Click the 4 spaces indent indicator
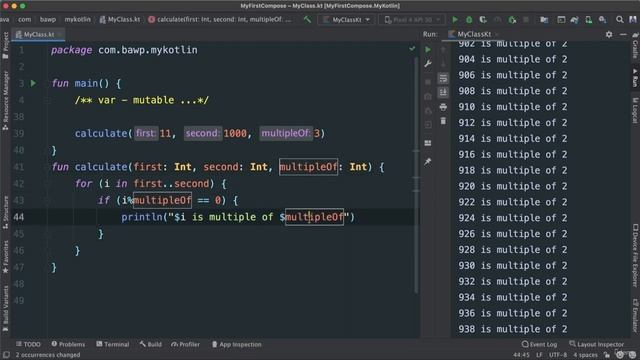Screen dimensions: 640x360 pos(585,355)
